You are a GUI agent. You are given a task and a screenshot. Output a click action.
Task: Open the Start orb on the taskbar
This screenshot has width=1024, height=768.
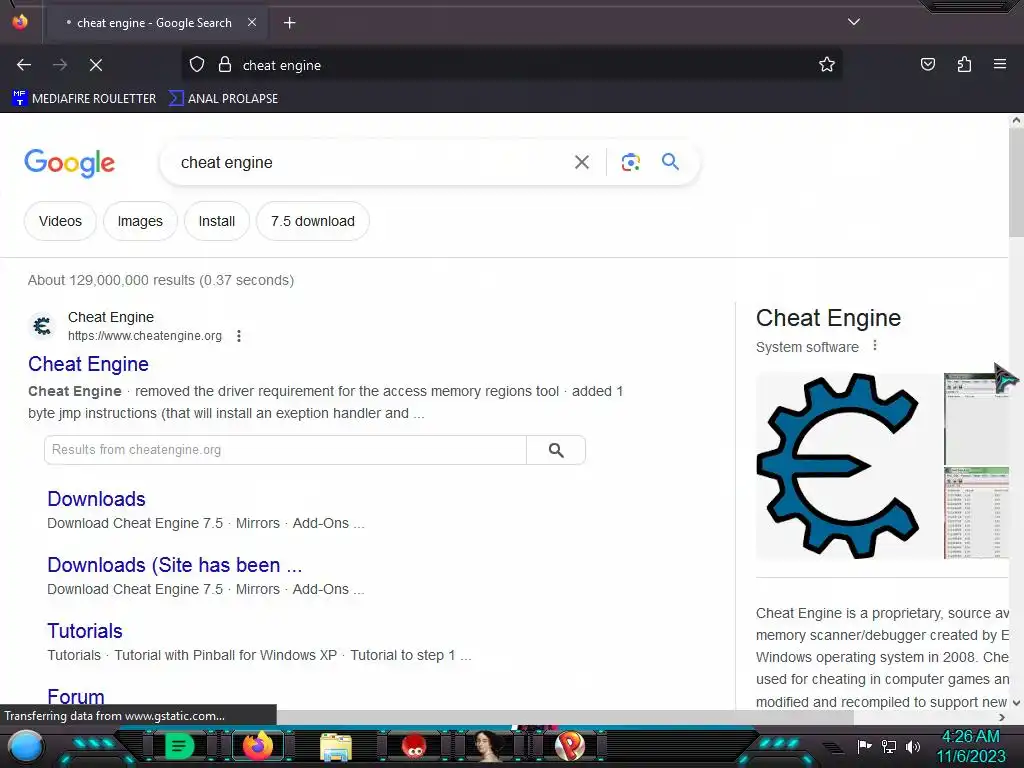pos(26,746)
